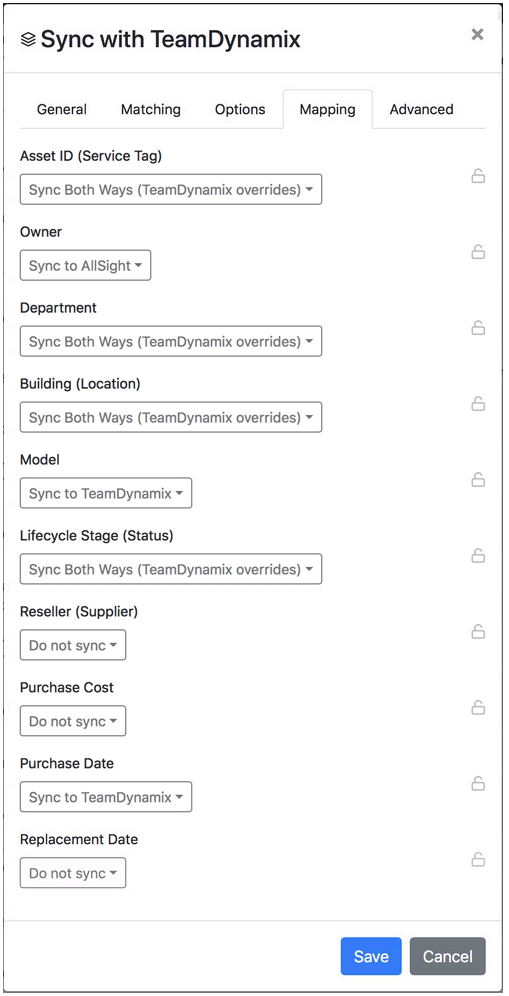Open the Reseller Do not sync dropdown

(73, 645)
